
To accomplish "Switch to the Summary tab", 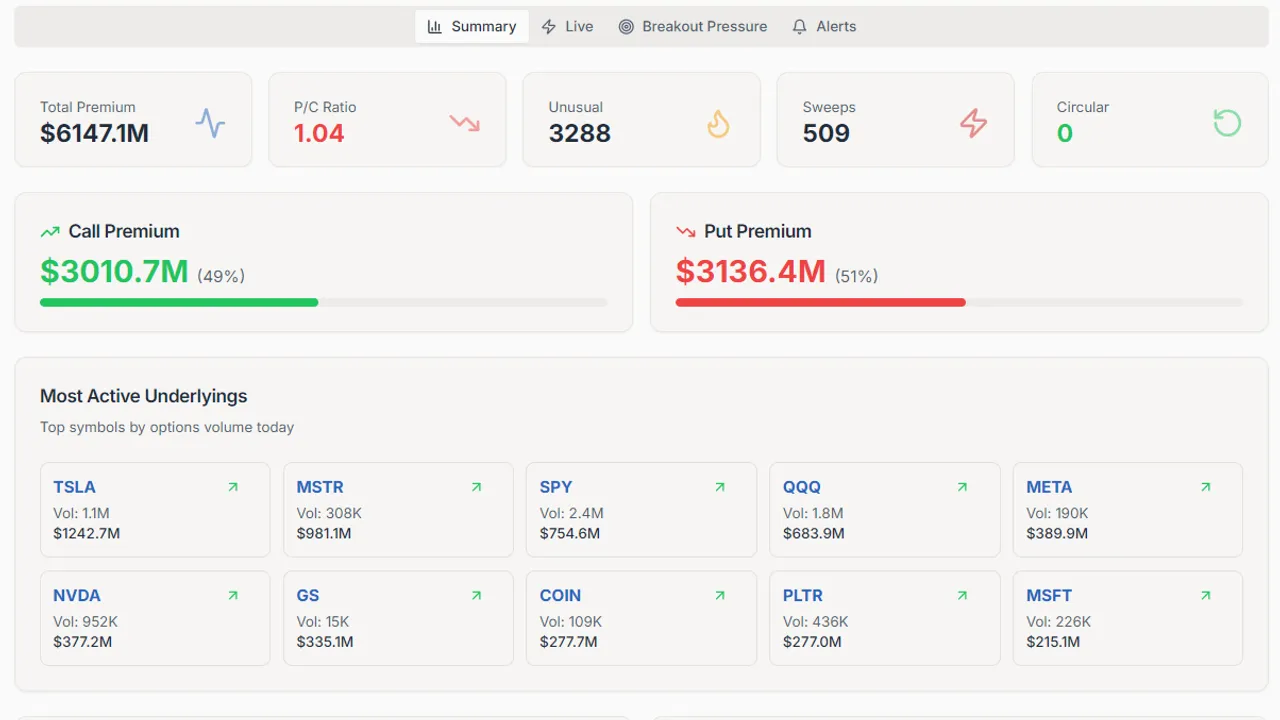I will (x=472, y=27).
